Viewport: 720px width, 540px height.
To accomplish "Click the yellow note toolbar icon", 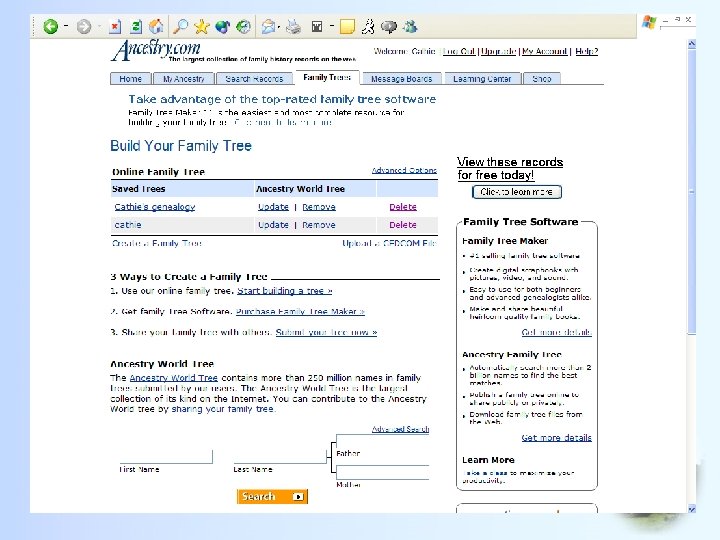I will click(x=347, y=27).
